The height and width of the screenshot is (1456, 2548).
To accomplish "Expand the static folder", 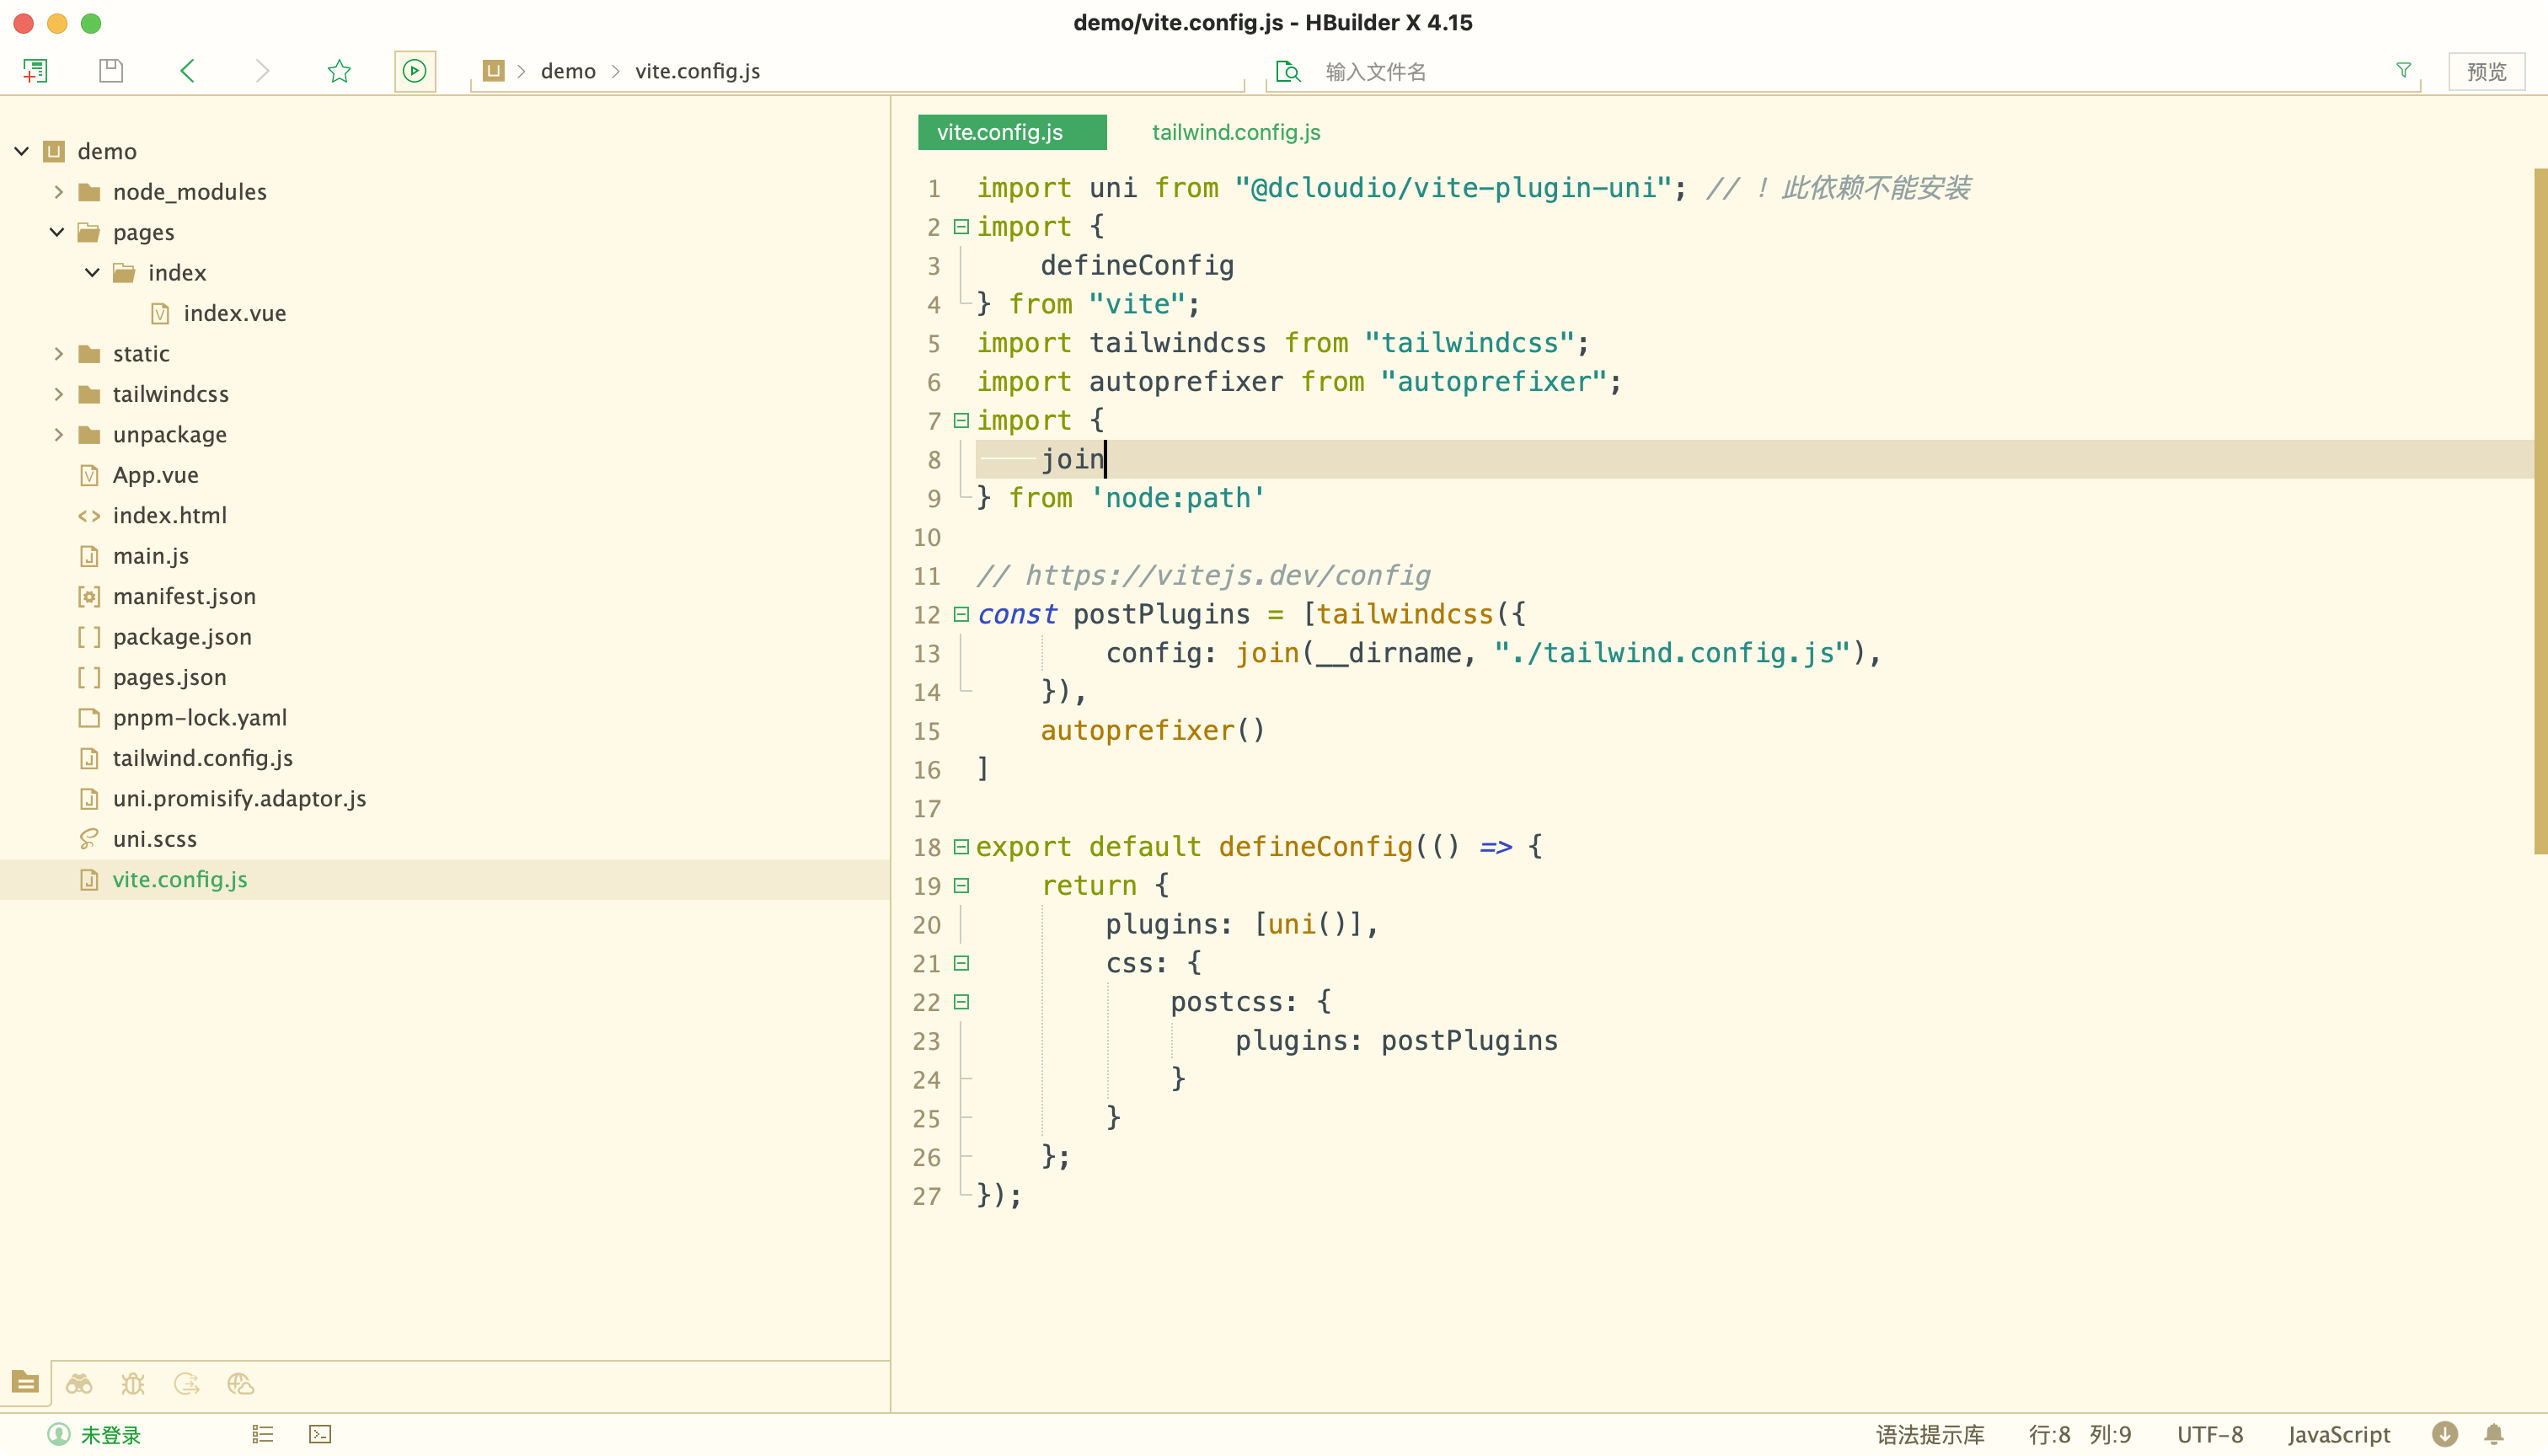I will pos(58,353).
